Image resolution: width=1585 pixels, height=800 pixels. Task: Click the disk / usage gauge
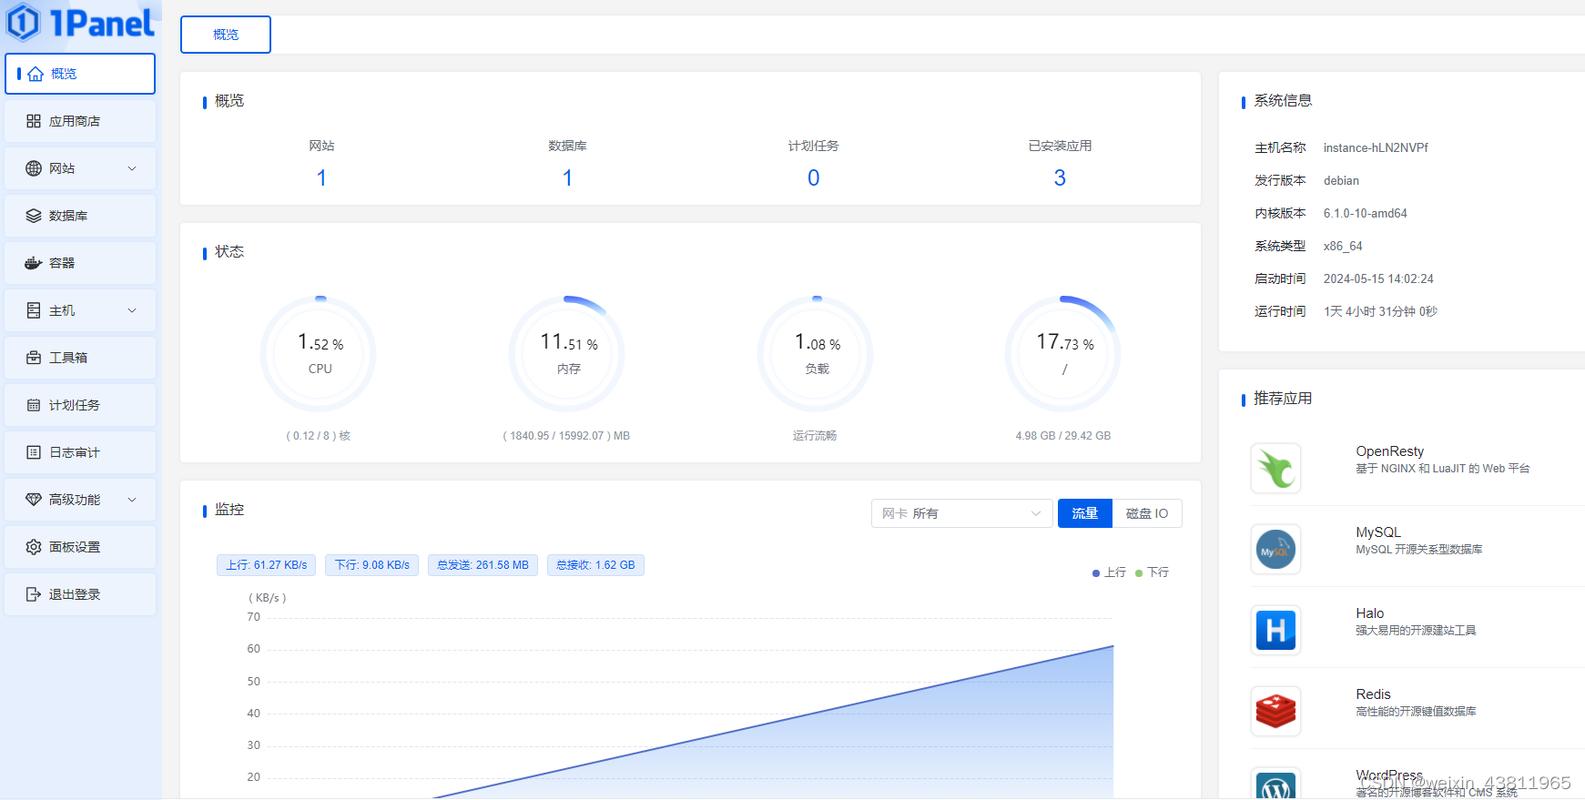tap(1064, 354)
